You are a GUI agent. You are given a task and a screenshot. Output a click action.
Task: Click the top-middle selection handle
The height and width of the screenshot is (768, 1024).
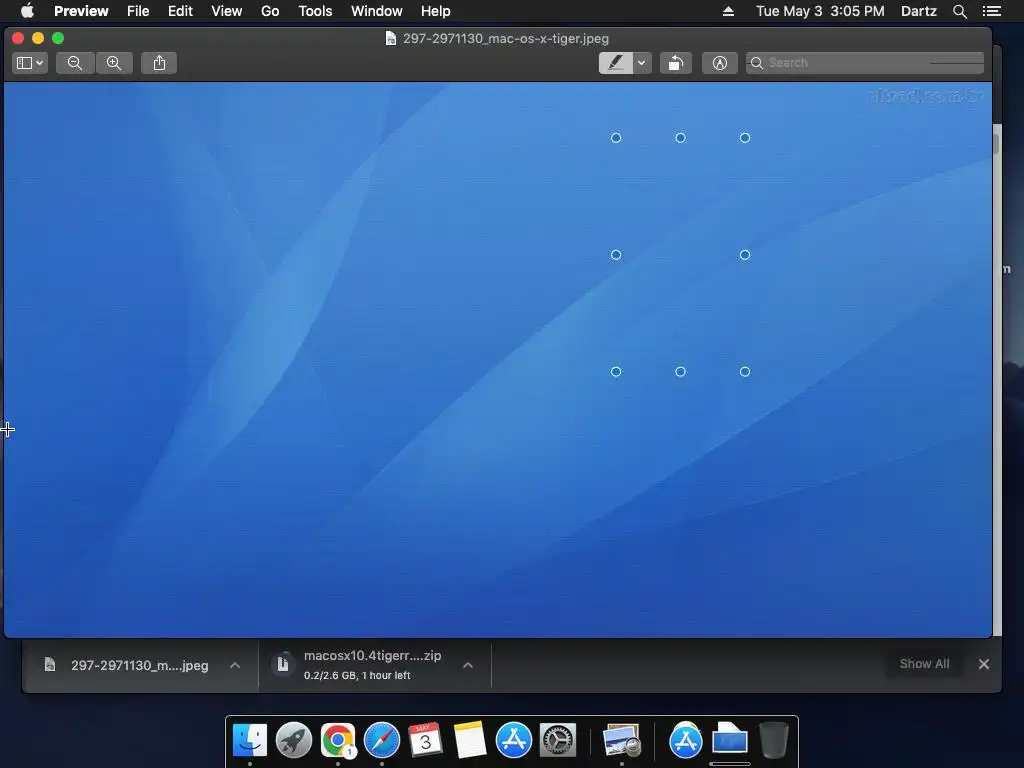click(x=680, y=138)
